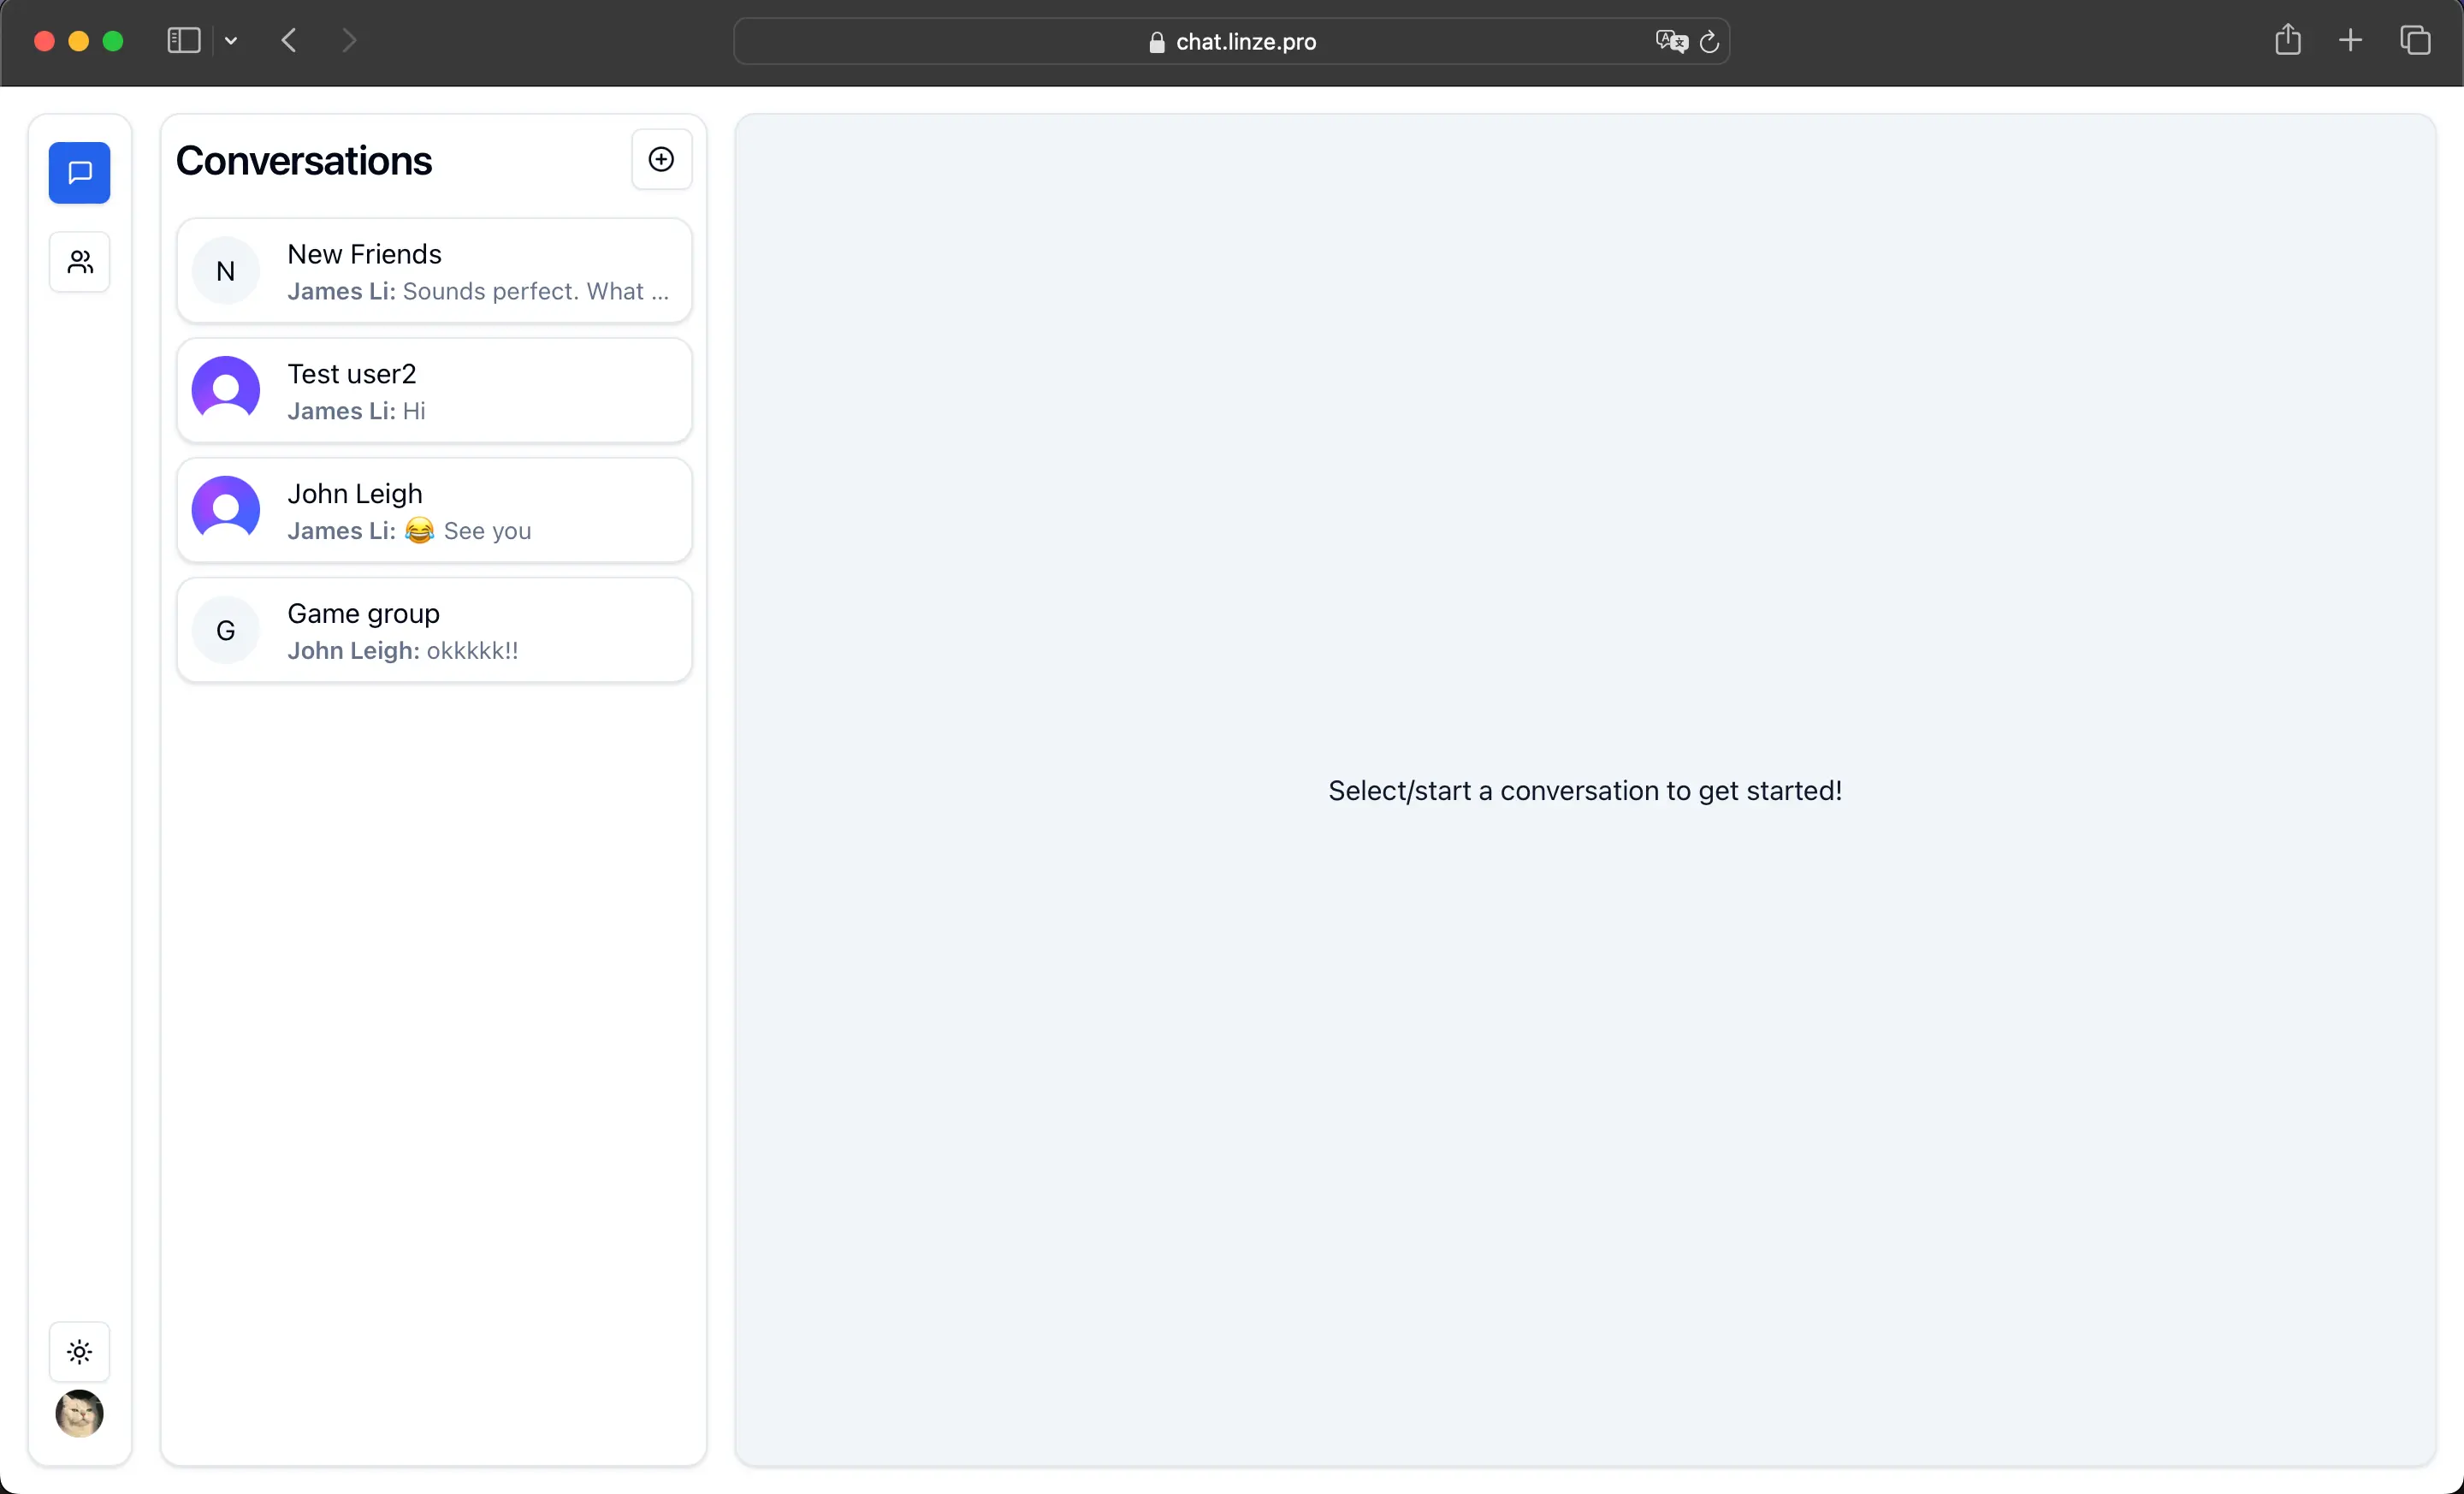Open the friends/contacts sidebar icon
The width and height of the screenshot is (2464, 1494).
tap(79, 262)
